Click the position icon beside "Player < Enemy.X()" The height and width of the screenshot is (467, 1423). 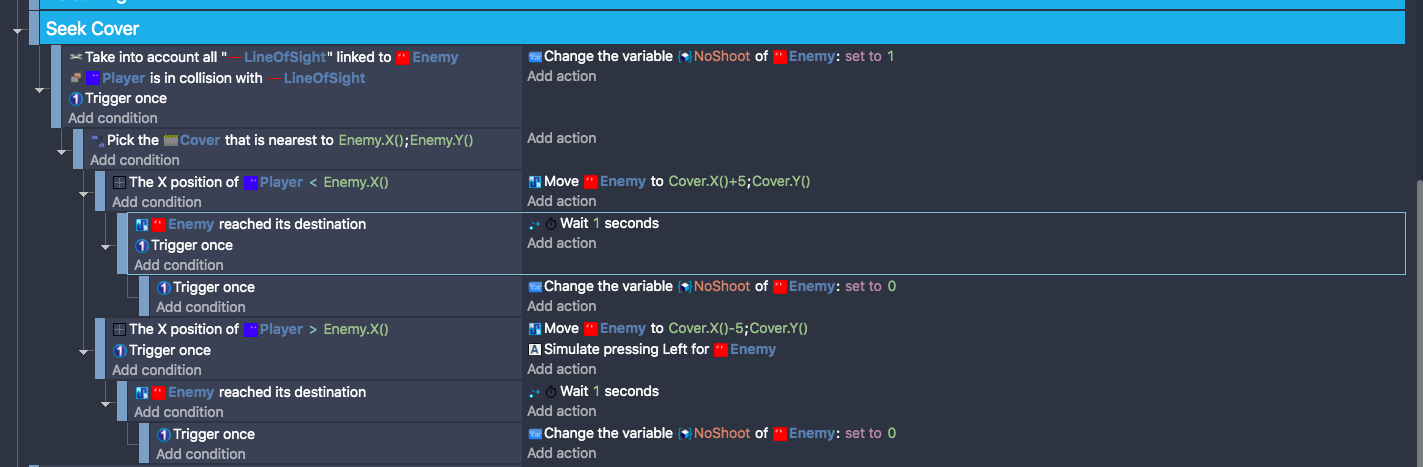pyautogui.click(x=119, y=183)
